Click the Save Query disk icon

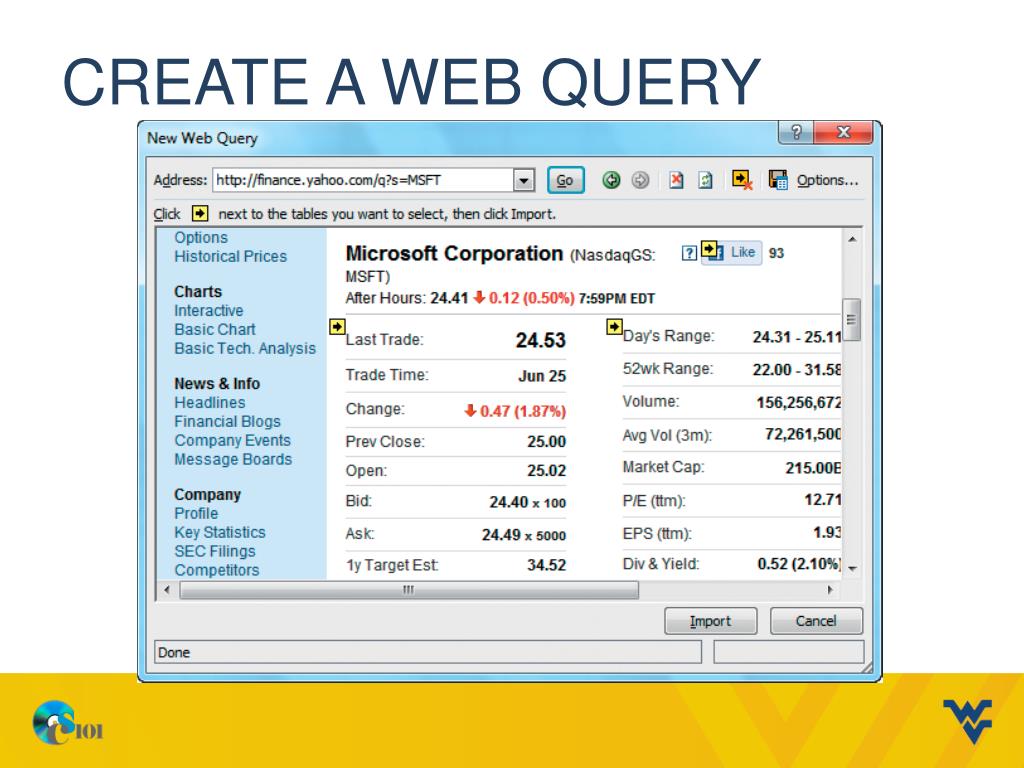click(x=778, y=180)
